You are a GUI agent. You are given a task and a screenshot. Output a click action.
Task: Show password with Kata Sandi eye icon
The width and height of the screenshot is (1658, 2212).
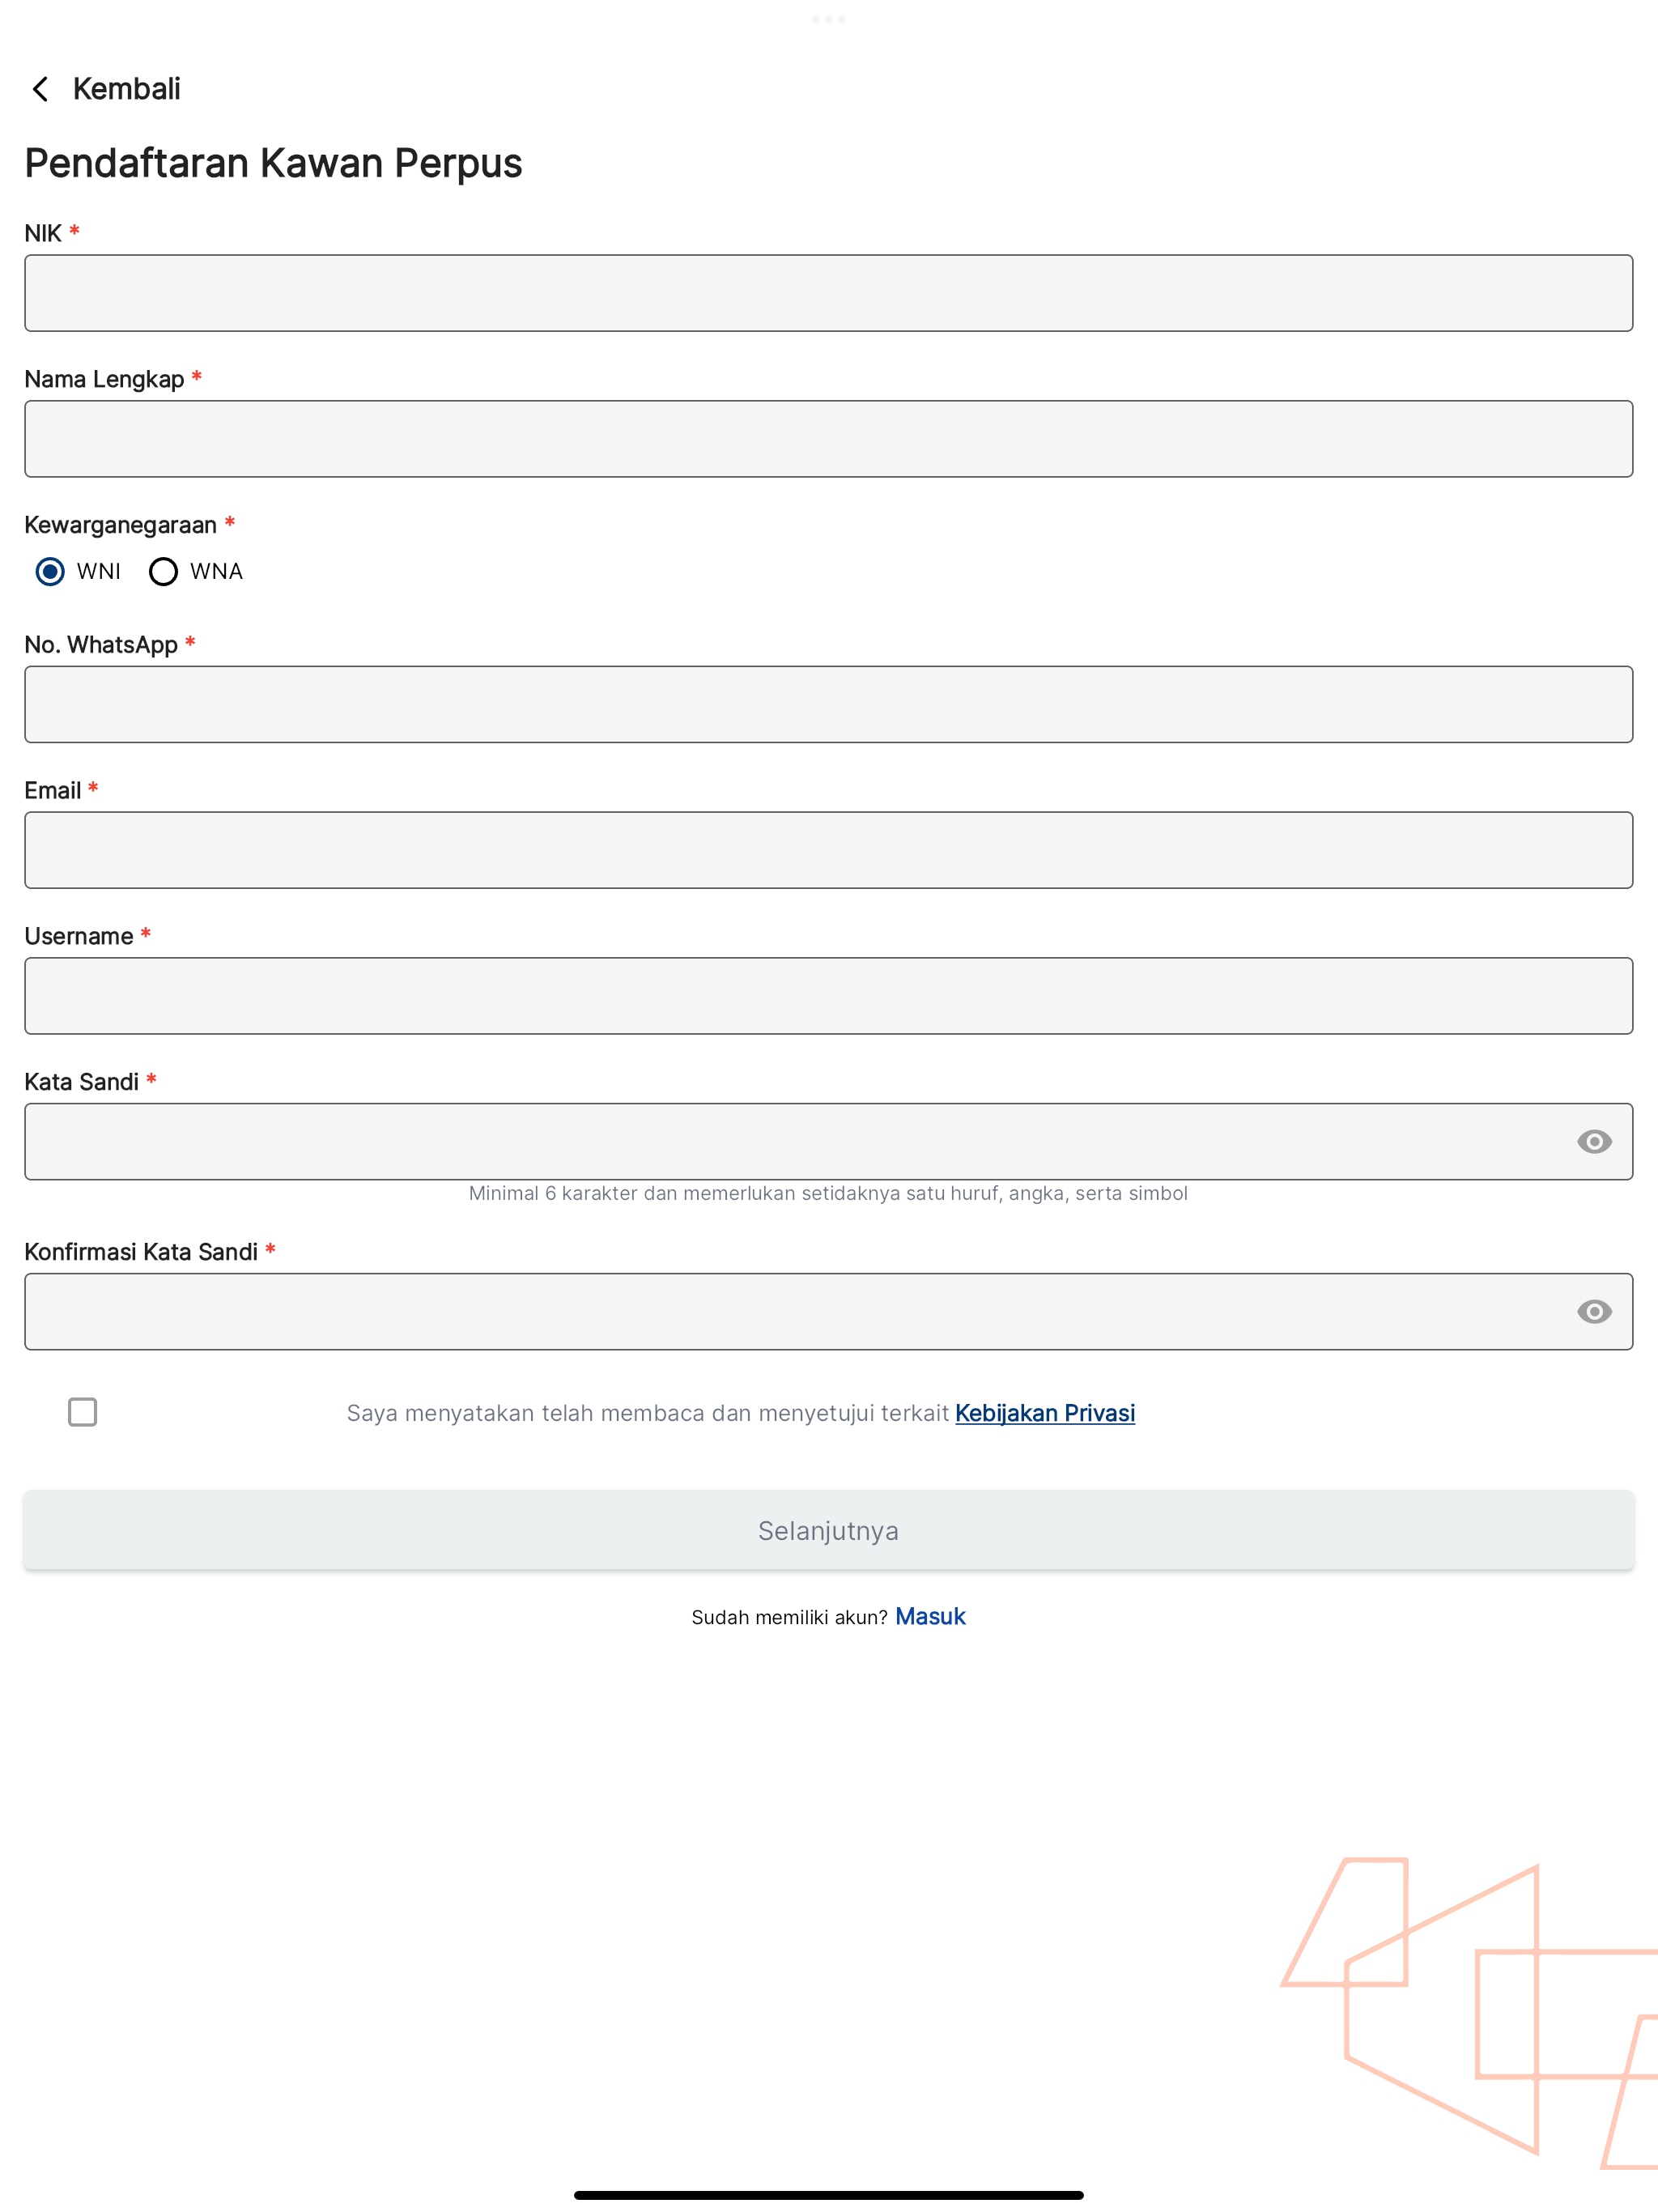pos(1594,1142)
